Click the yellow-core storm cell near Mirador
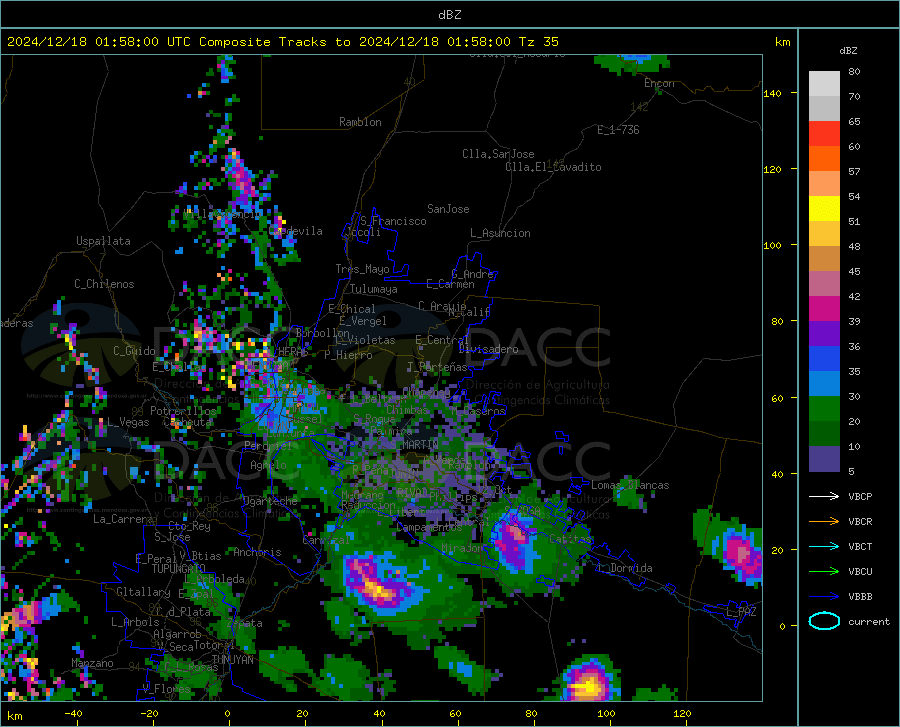 pos(380,586)
